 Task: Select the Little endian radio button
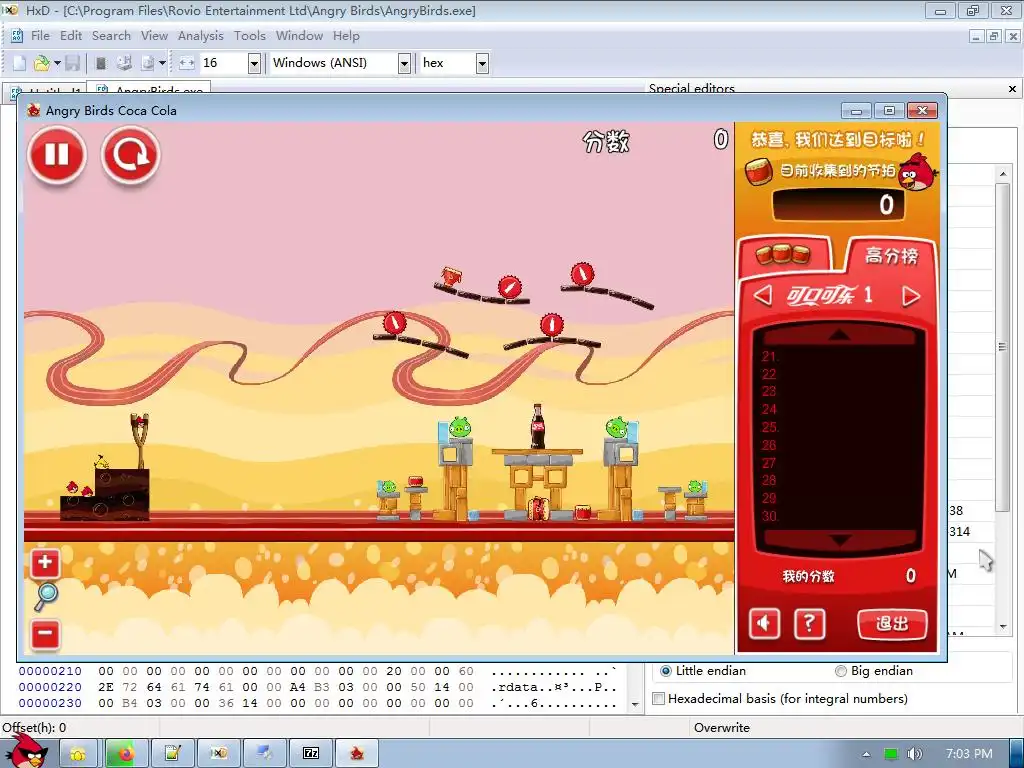coord(665,671)
